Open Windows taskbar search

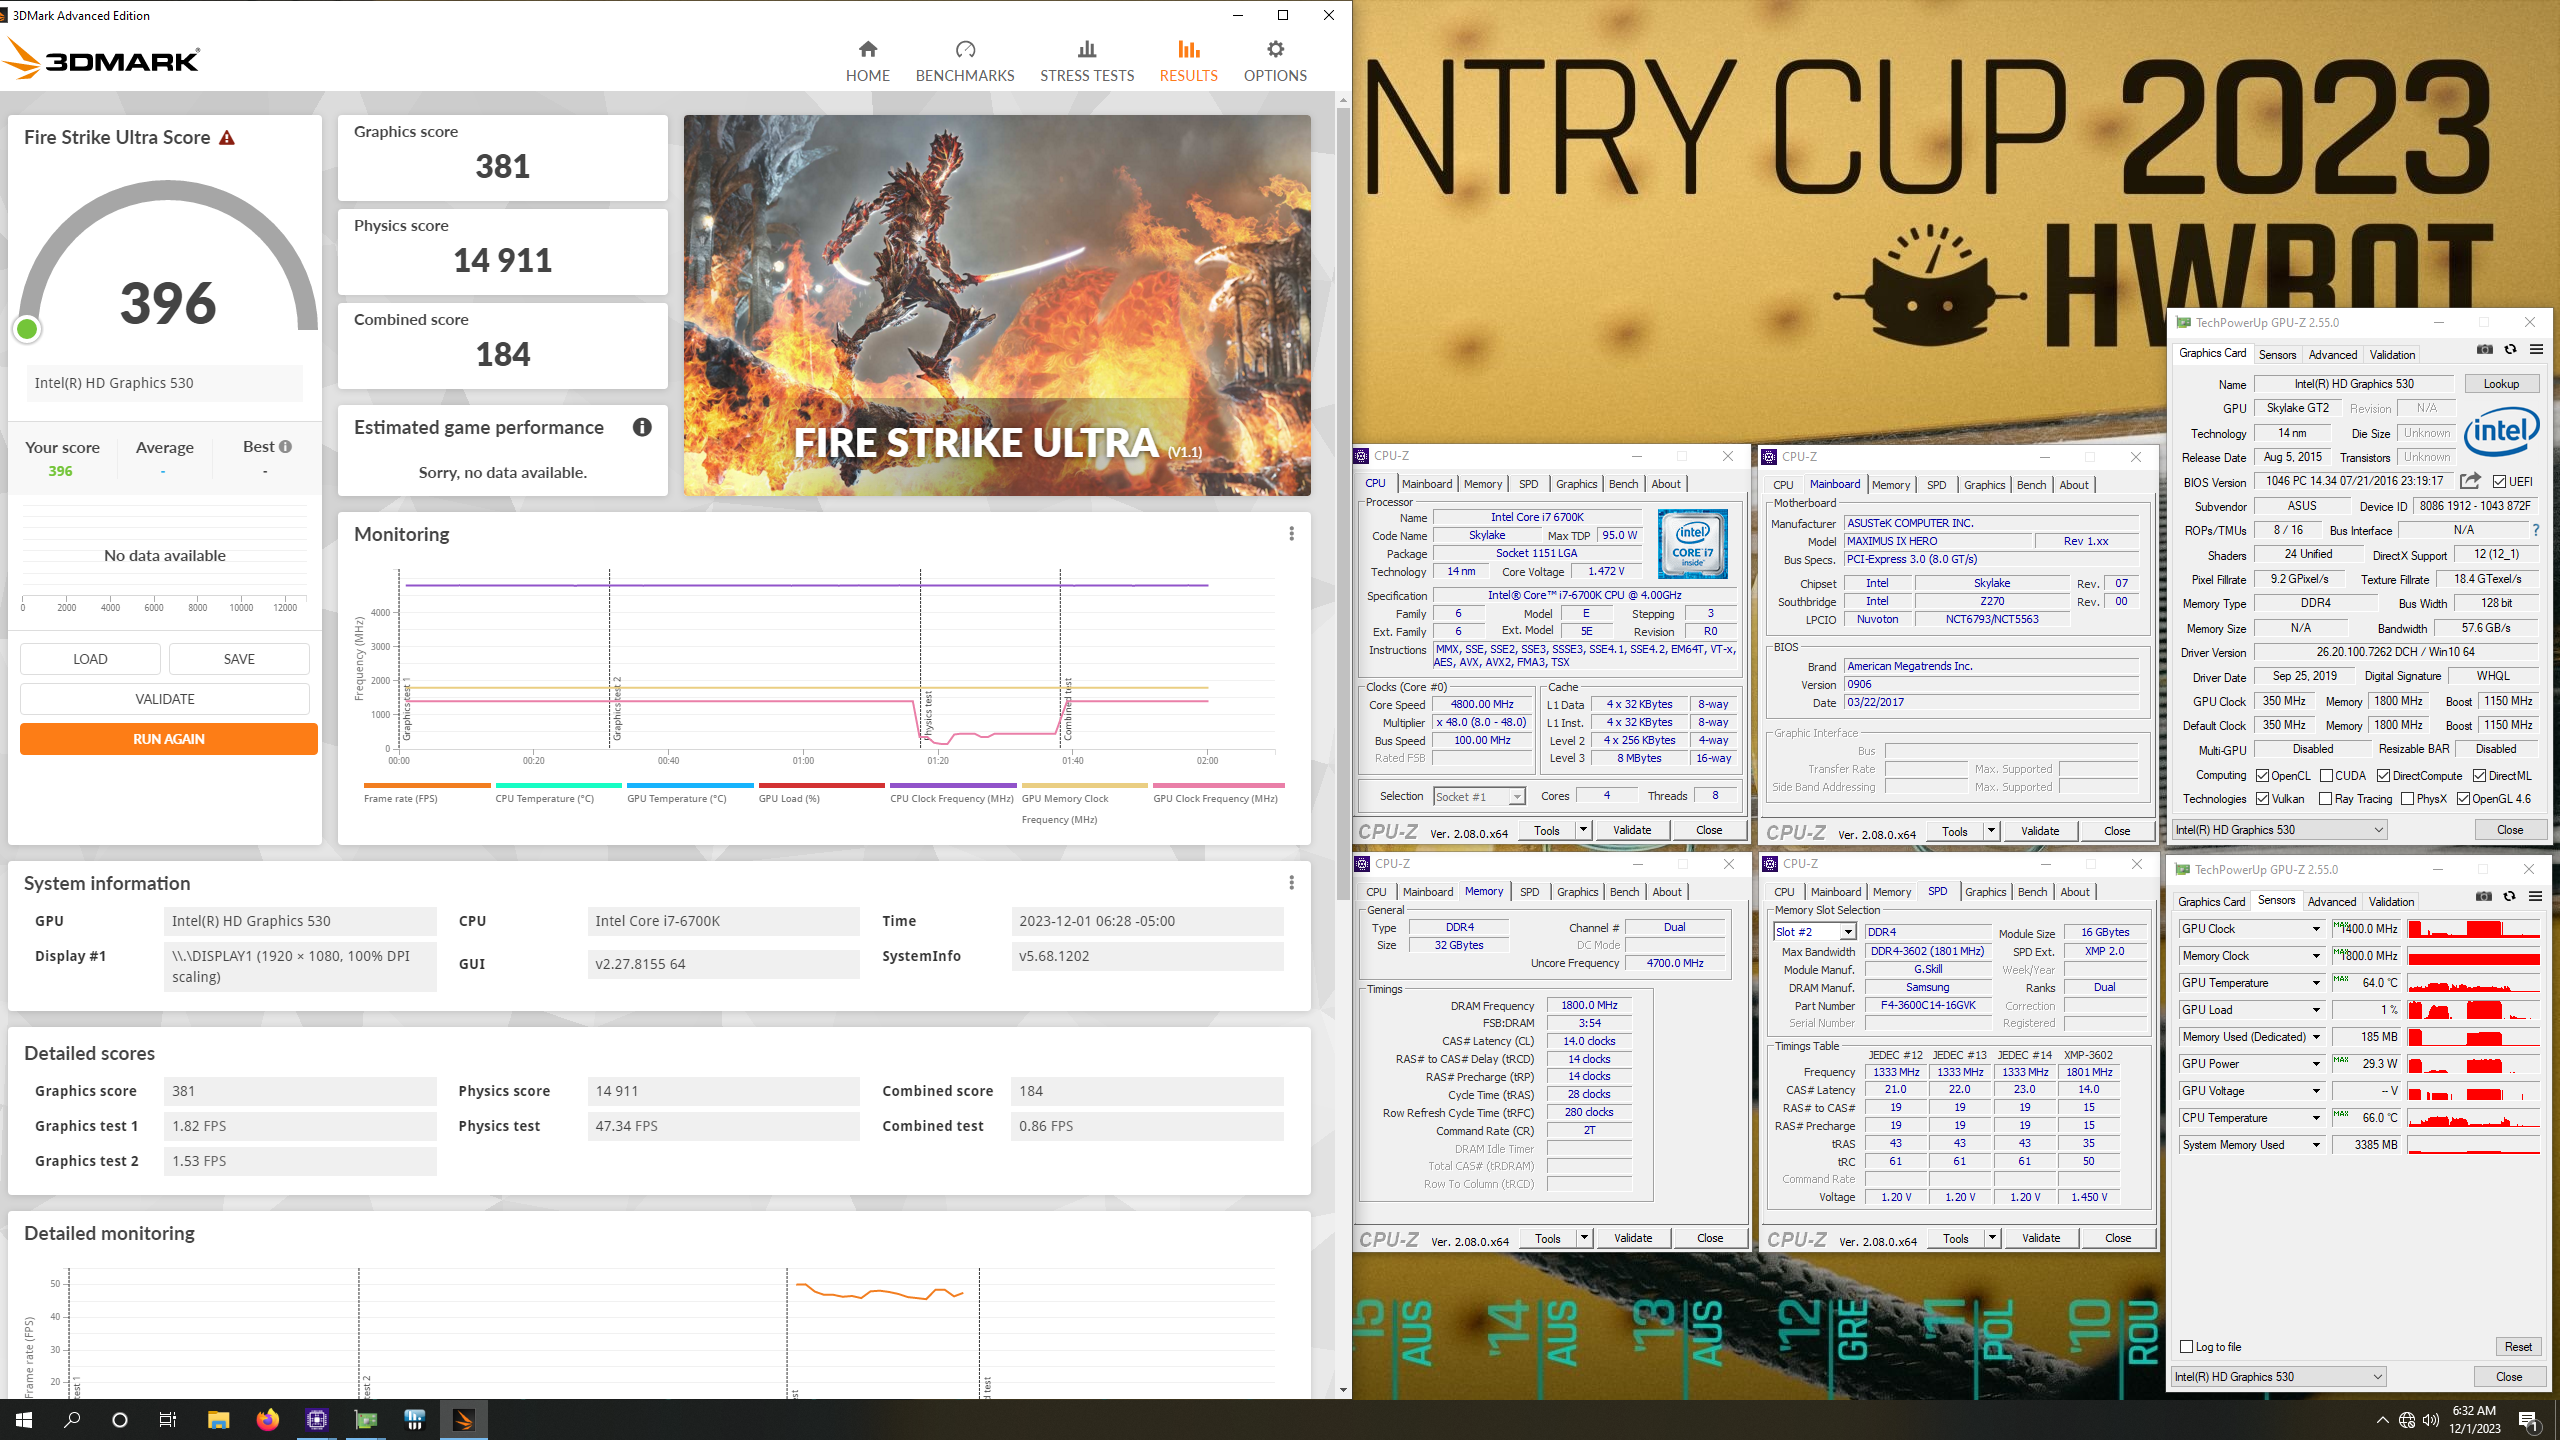(x=72, y=1420)
